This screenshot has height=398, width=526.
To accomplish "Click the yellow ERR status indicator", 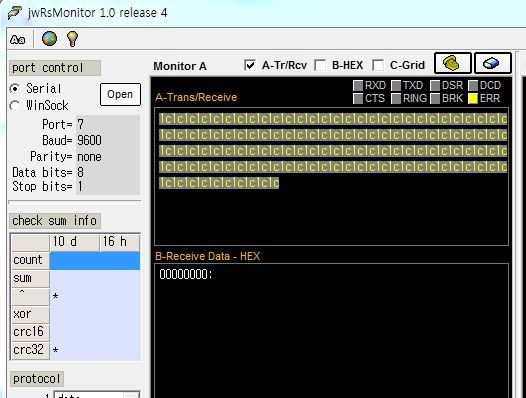I will [x=473, y=99].
